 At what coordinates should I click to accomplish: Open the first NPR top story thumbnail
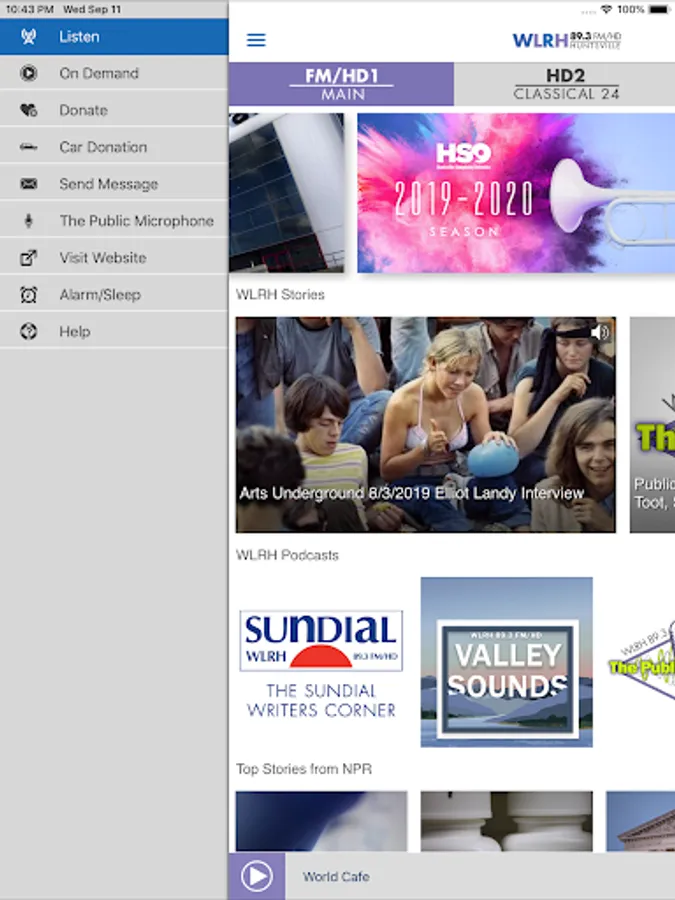tap(321, 821)
